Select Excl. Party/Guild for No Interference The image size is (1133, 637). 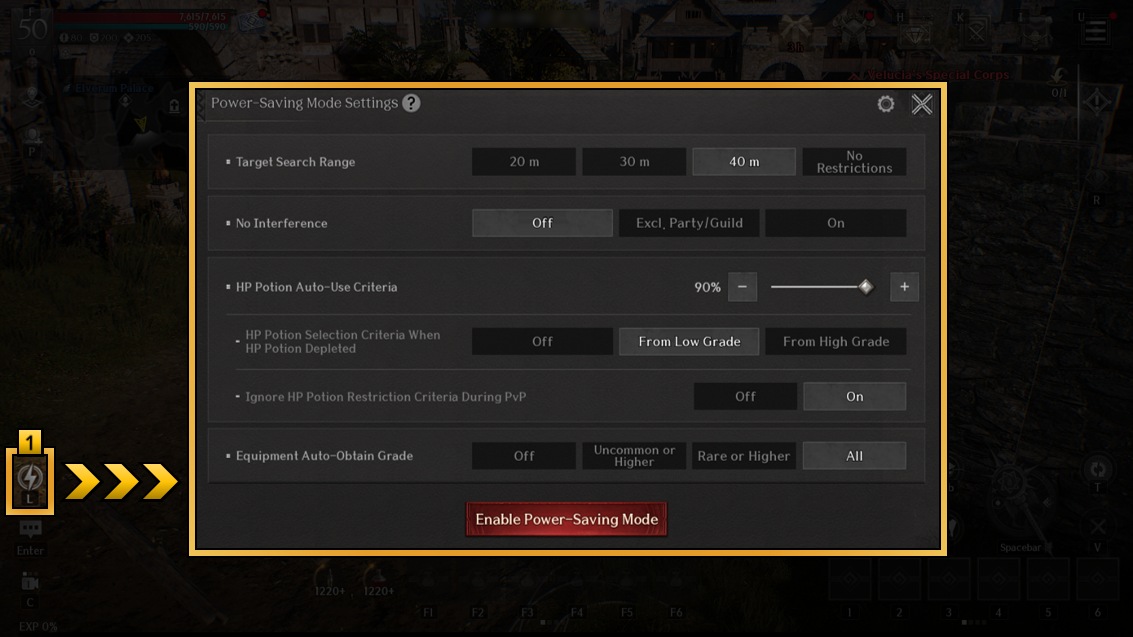(x=689, y=223)
